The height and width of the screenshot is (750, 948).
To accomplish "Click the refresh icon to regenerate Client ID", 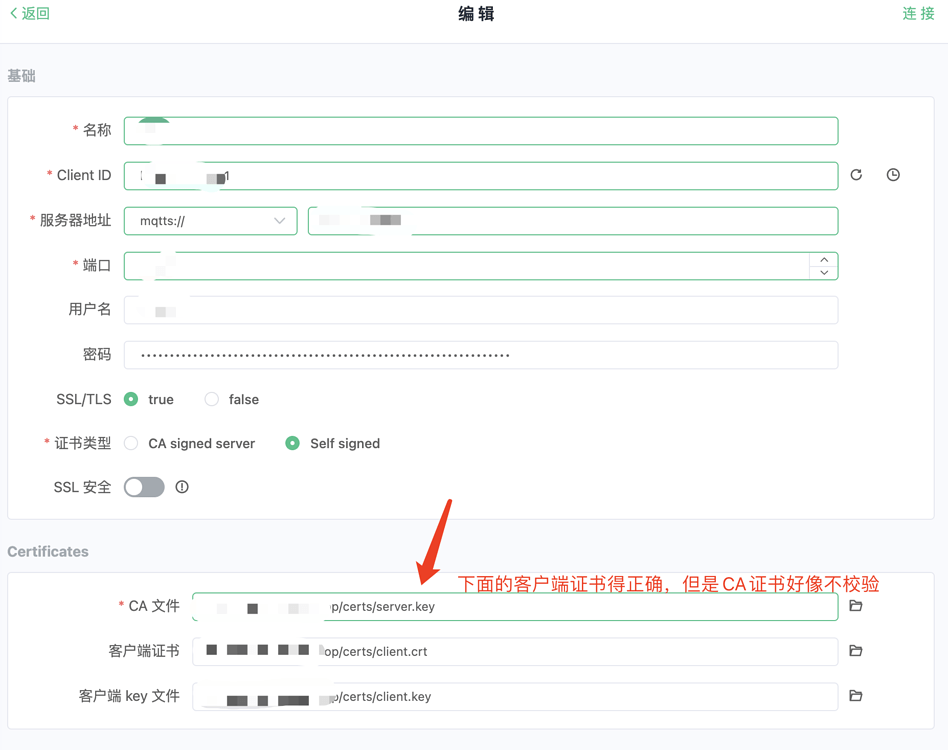I will (x=856, y=174).
